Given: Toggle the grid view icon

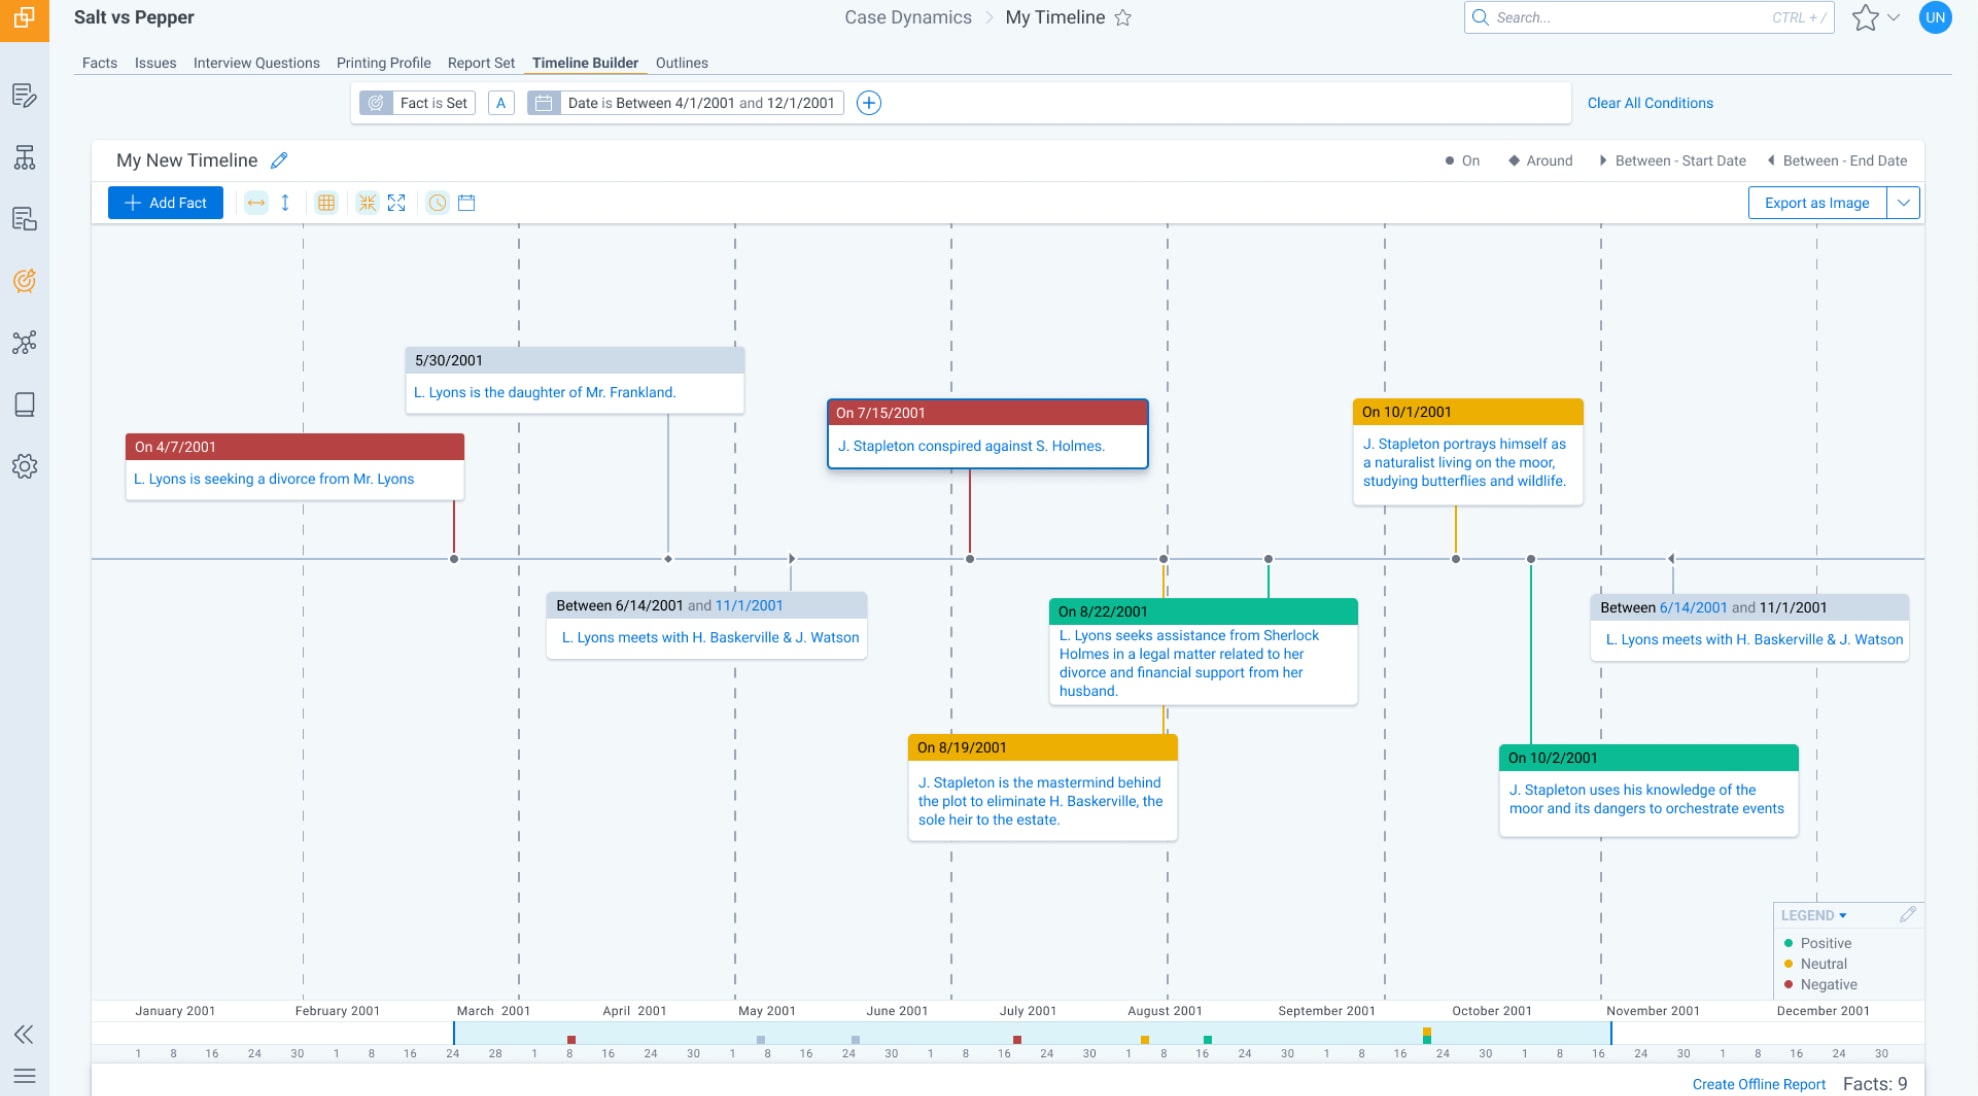Looking at the screenshot, I should pos(326,202).
